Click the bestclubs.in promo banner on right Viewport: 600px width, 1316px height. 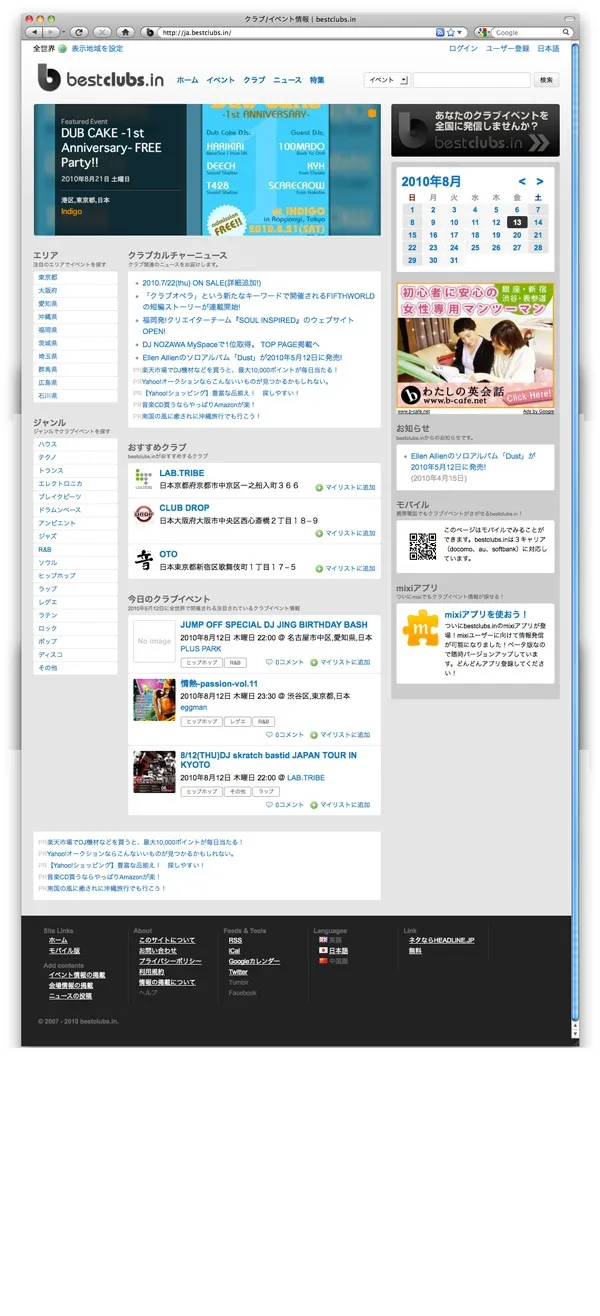click(x=475, y=130)
